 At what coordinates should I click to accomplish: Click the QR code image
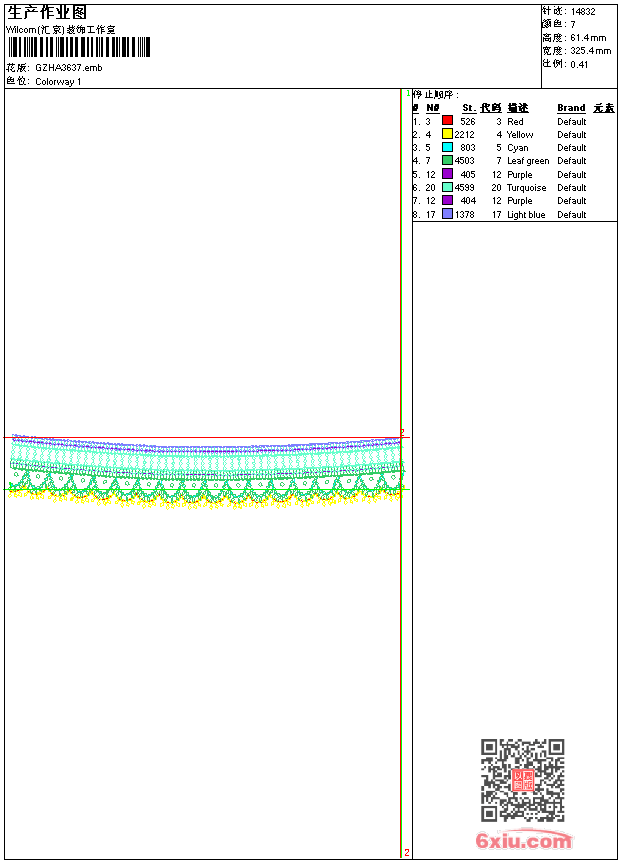522,780
